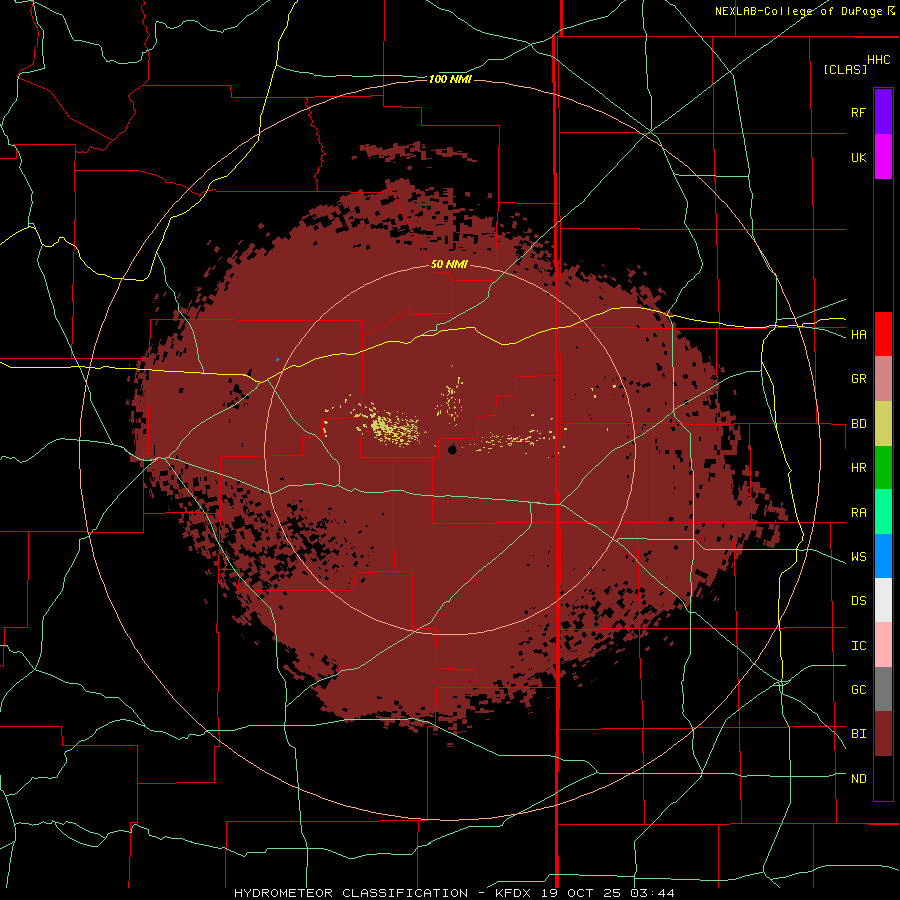This screenshot has width=900, height=900.
Task: Click the RF legend label
Action: [858, 113]
